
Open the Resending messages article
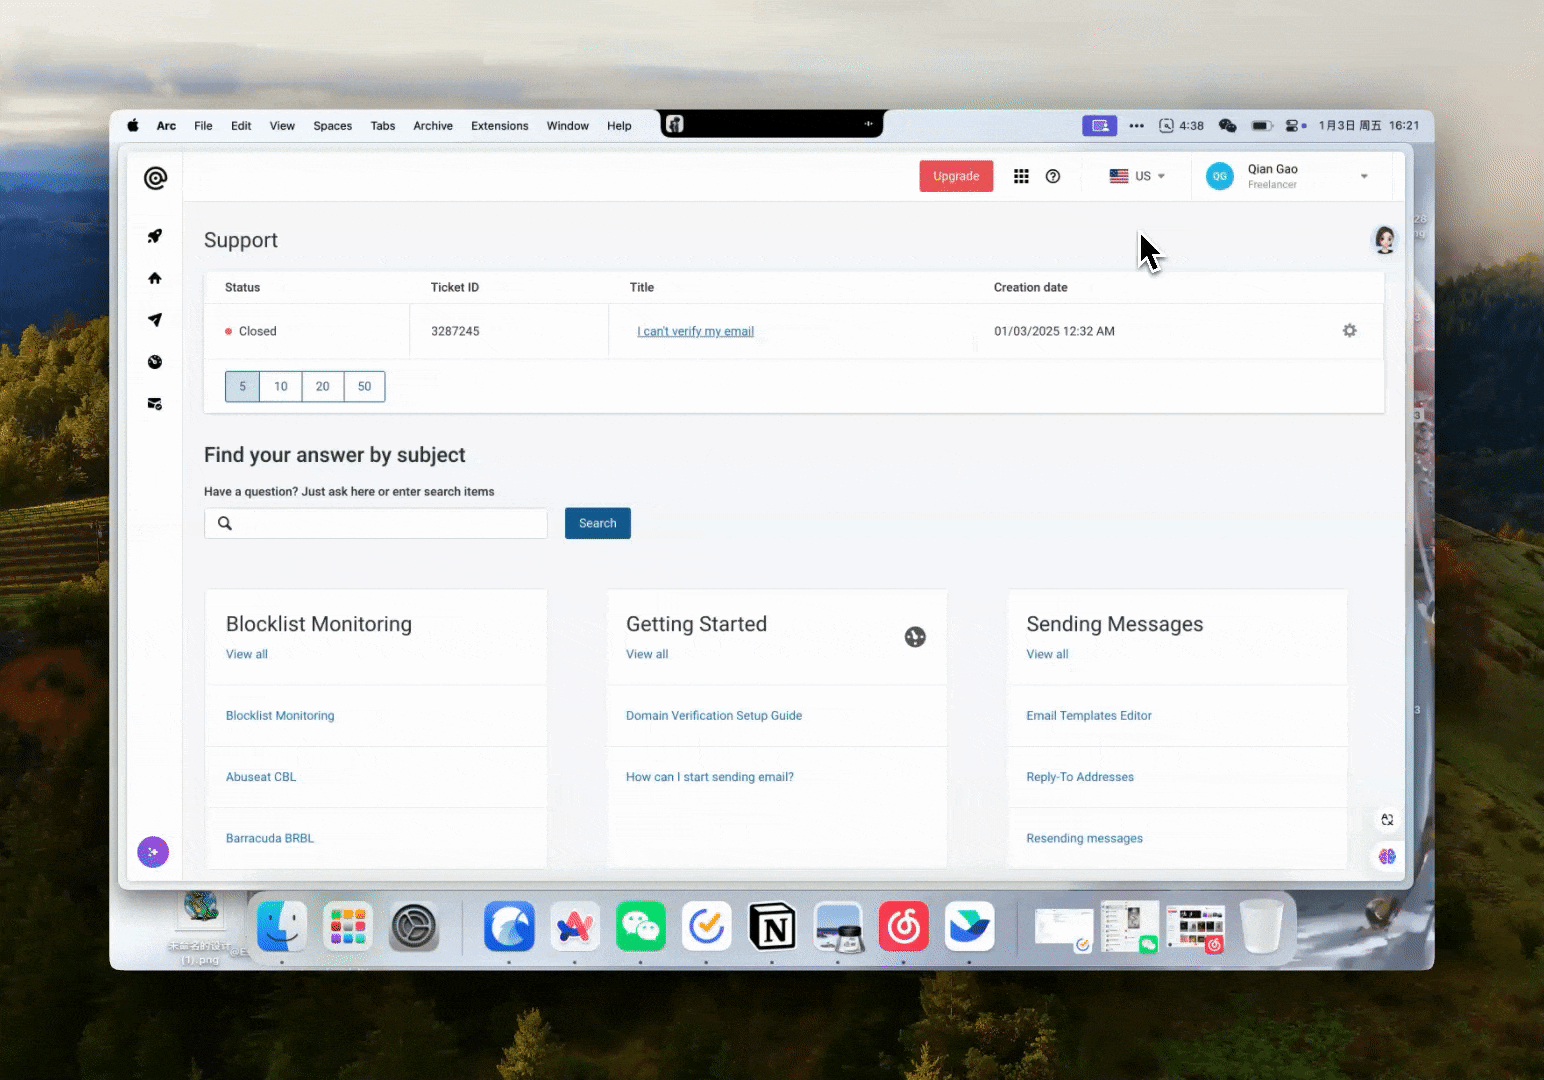1084,838
